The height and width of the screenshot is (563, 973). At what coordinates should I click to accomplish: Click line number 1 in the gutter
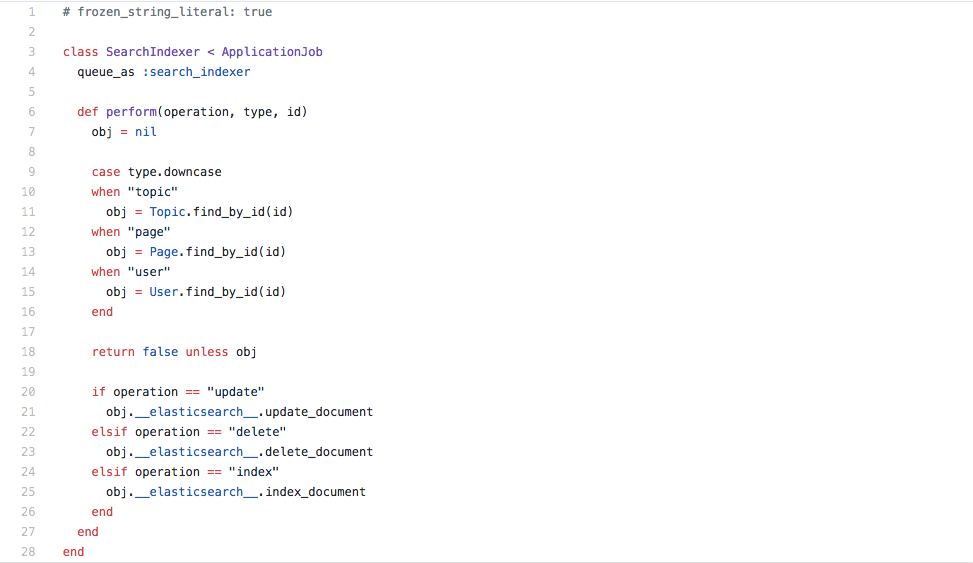click(x=32, y=12)
